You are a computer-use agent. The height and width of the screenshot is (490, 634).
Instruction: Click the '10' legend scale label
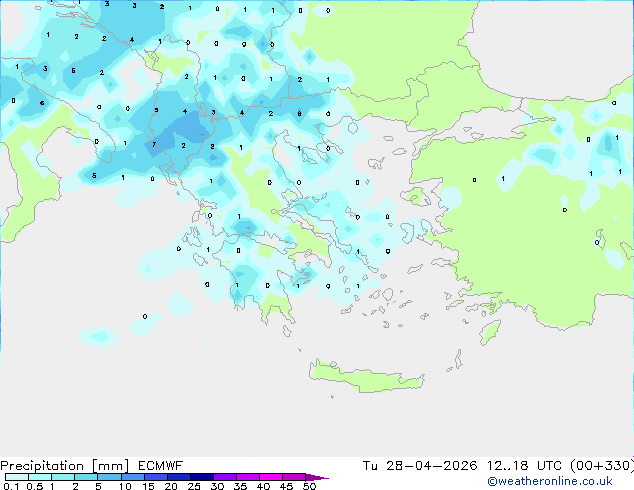(x=125, y=486)
